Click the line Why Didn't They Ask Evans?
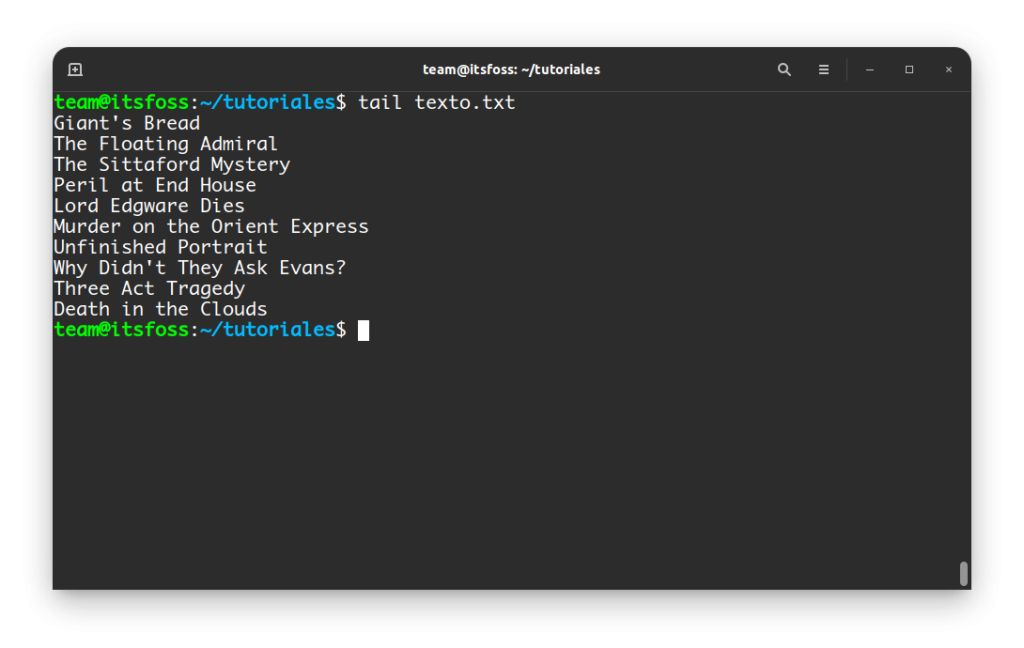The width and height of the screenshot is (1024, 648). pyautogui.click(x=199, y=267)
